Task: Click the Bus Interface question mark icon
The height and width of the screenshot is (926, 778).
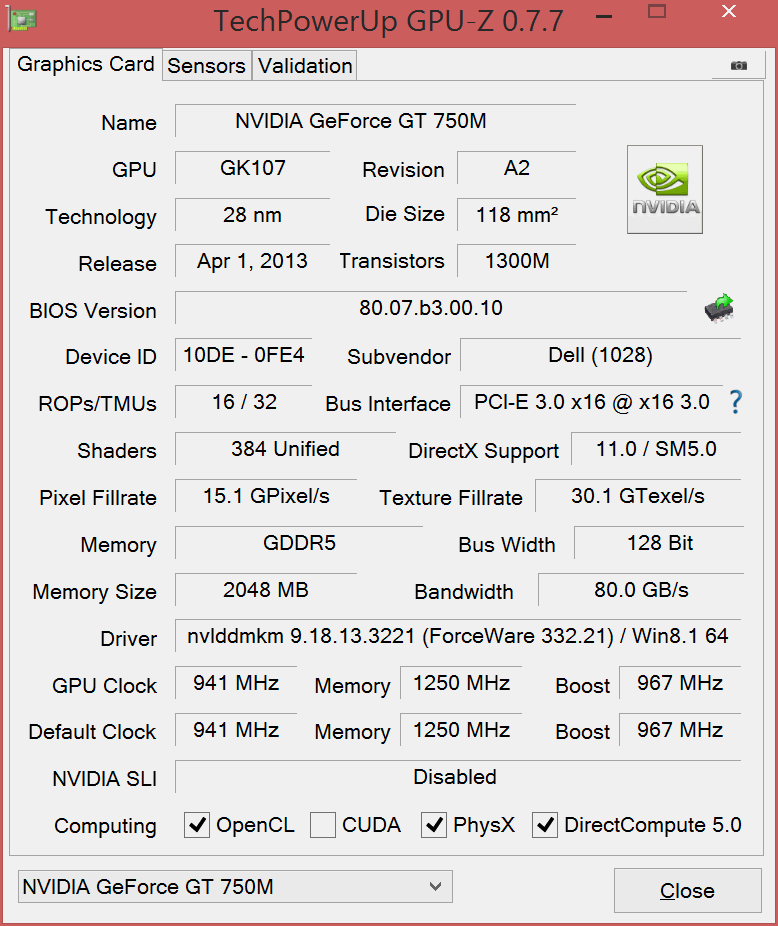Action: (735, 402)
